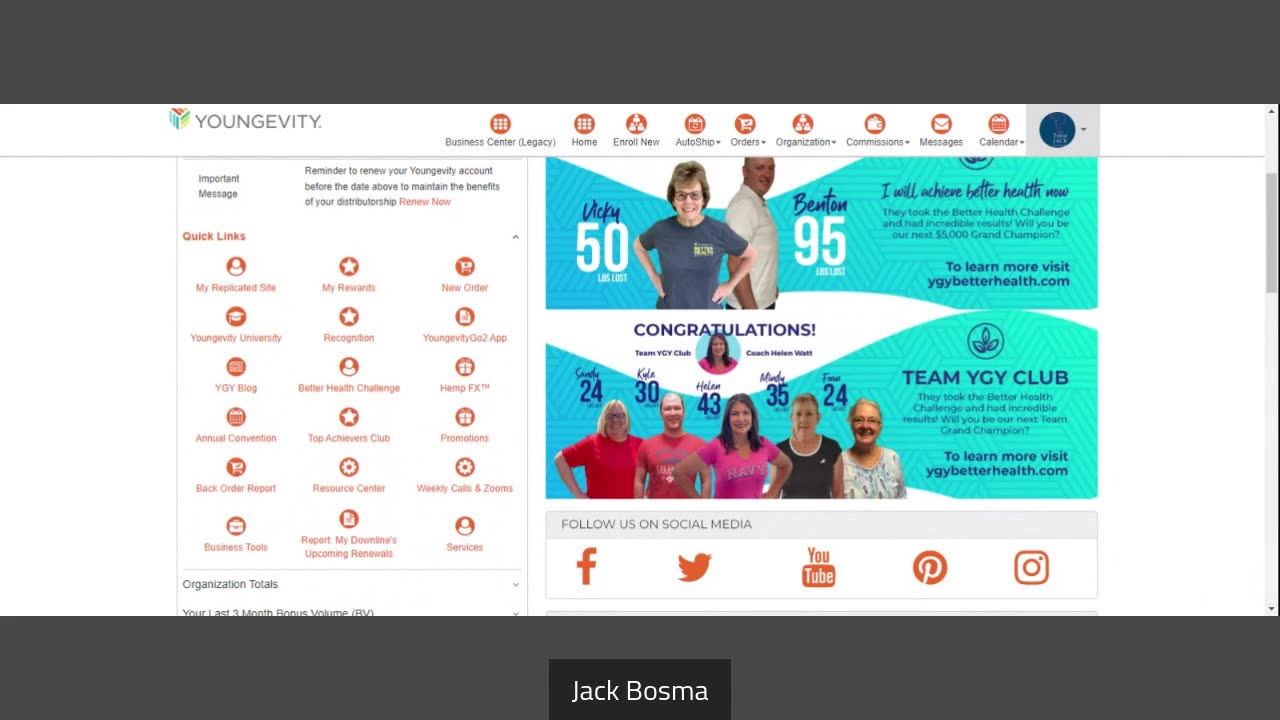Open the Organization icon

pos(803,124)
